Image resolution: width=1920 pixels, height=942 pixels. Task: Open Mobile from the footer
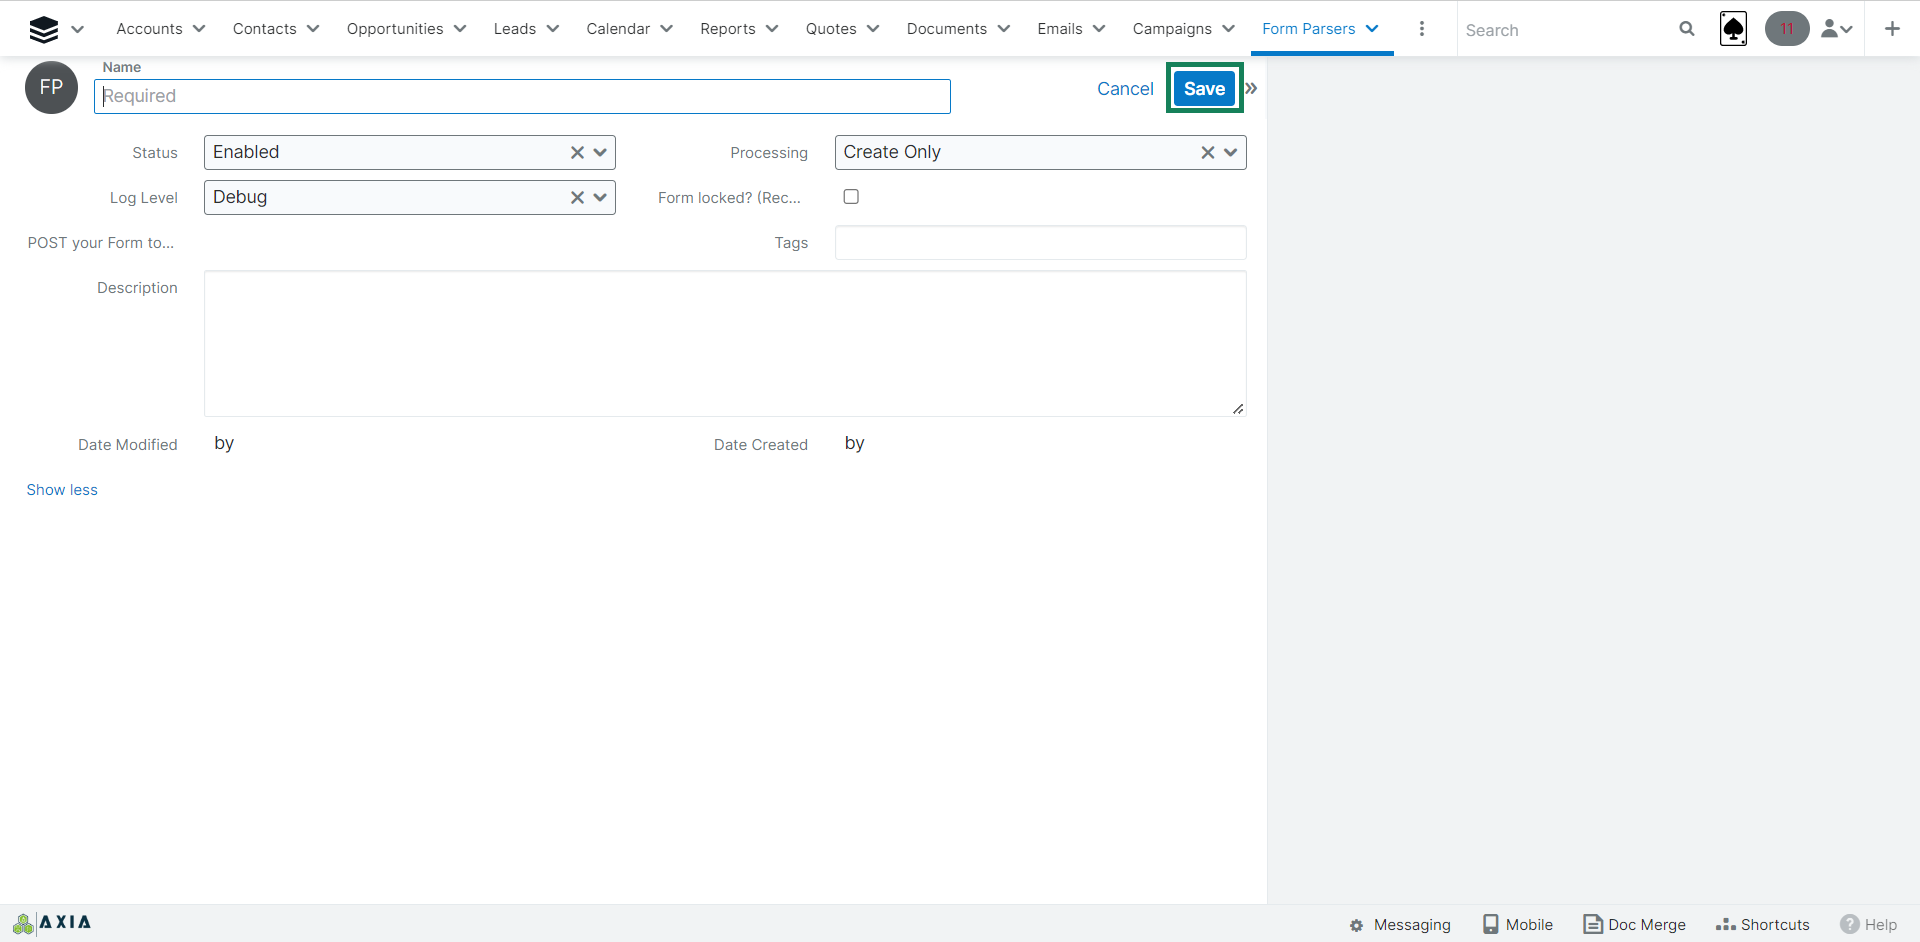click(x=1517, y=924)
